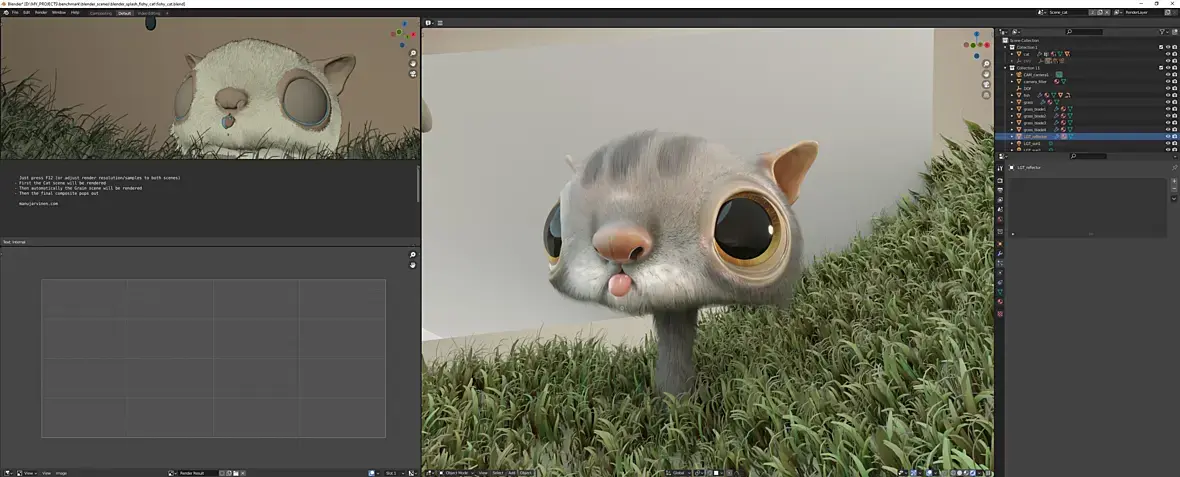
Task: Click the outliner search field
Action: [x=1084, y=32]
